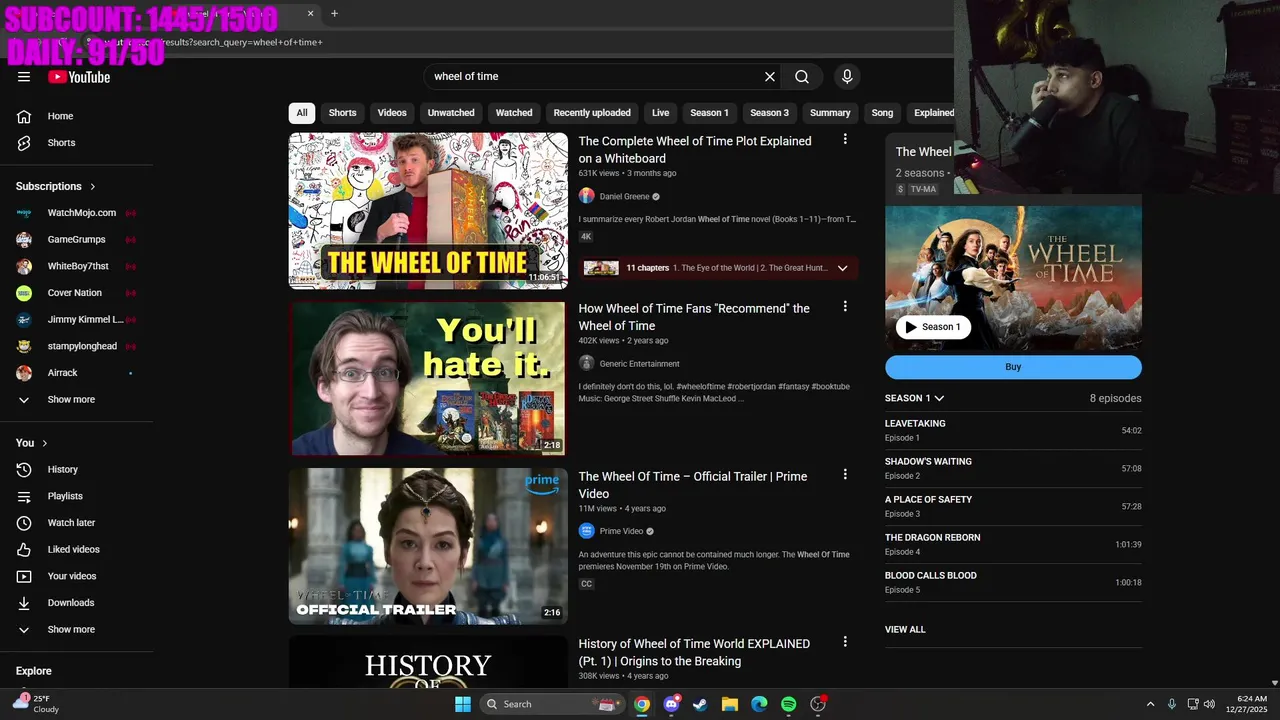Open the You section header
This screenshot has height=720, width=1280.
coord(32,443)
